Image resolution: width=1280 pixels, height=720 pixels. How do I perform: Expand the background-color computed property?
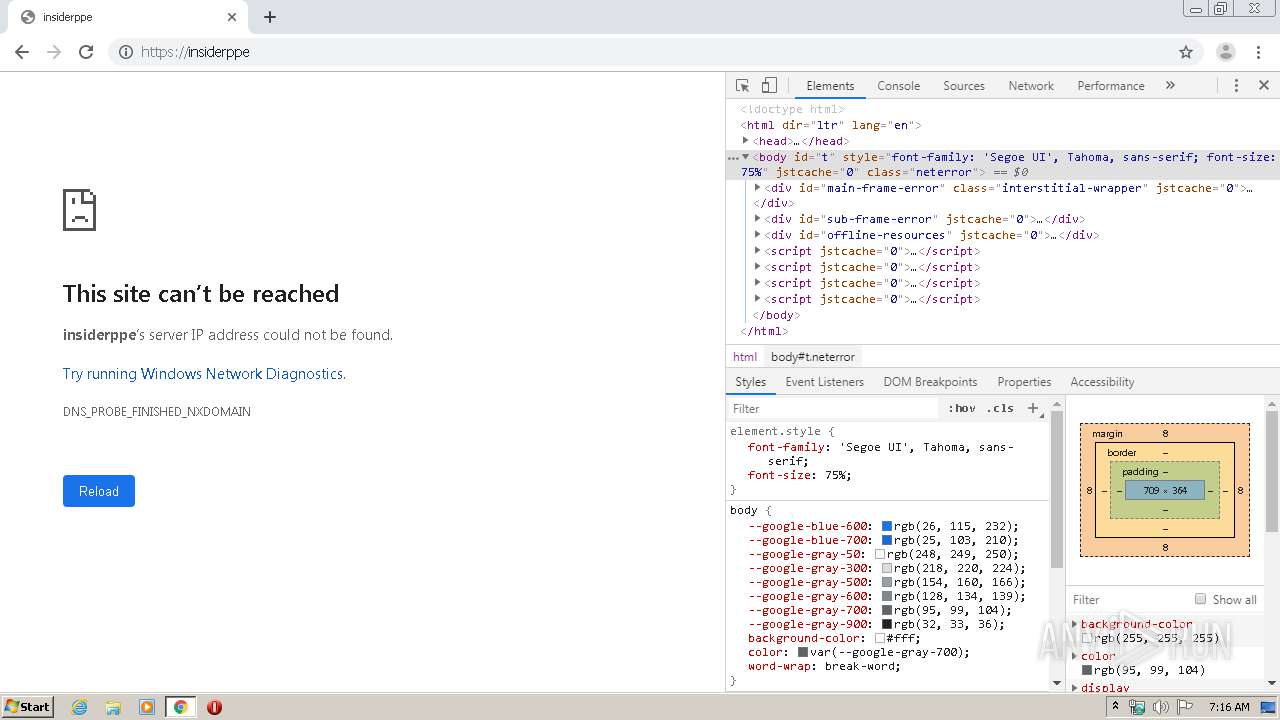[1075, 624]
